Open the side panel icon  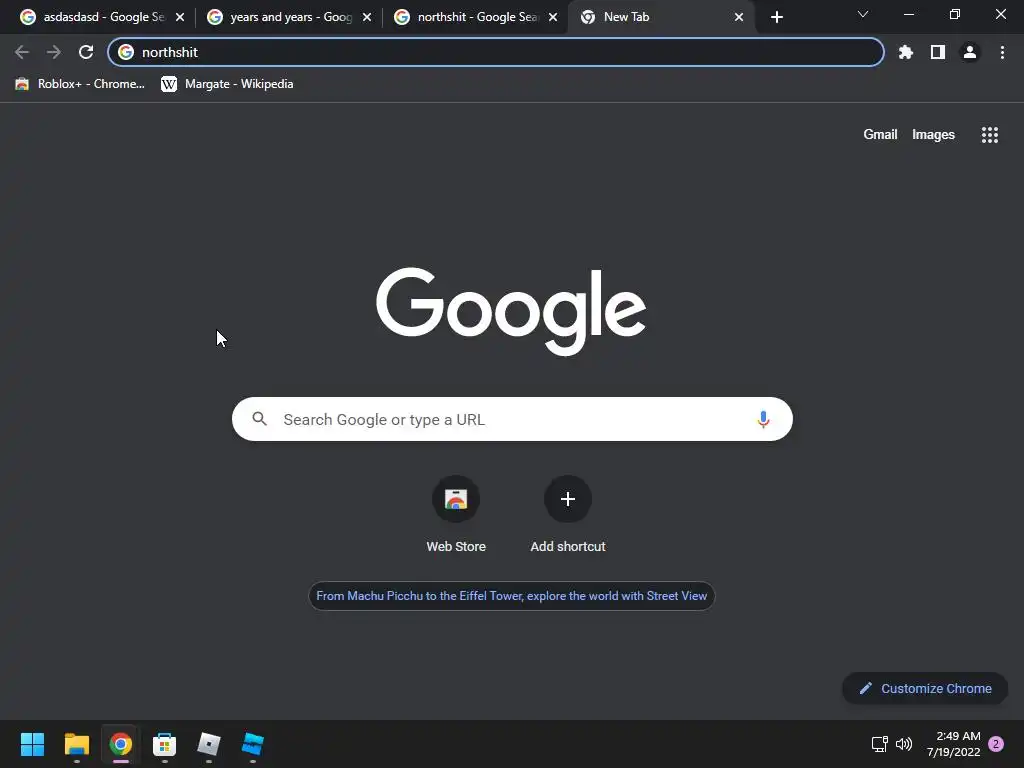pos(938,52)
